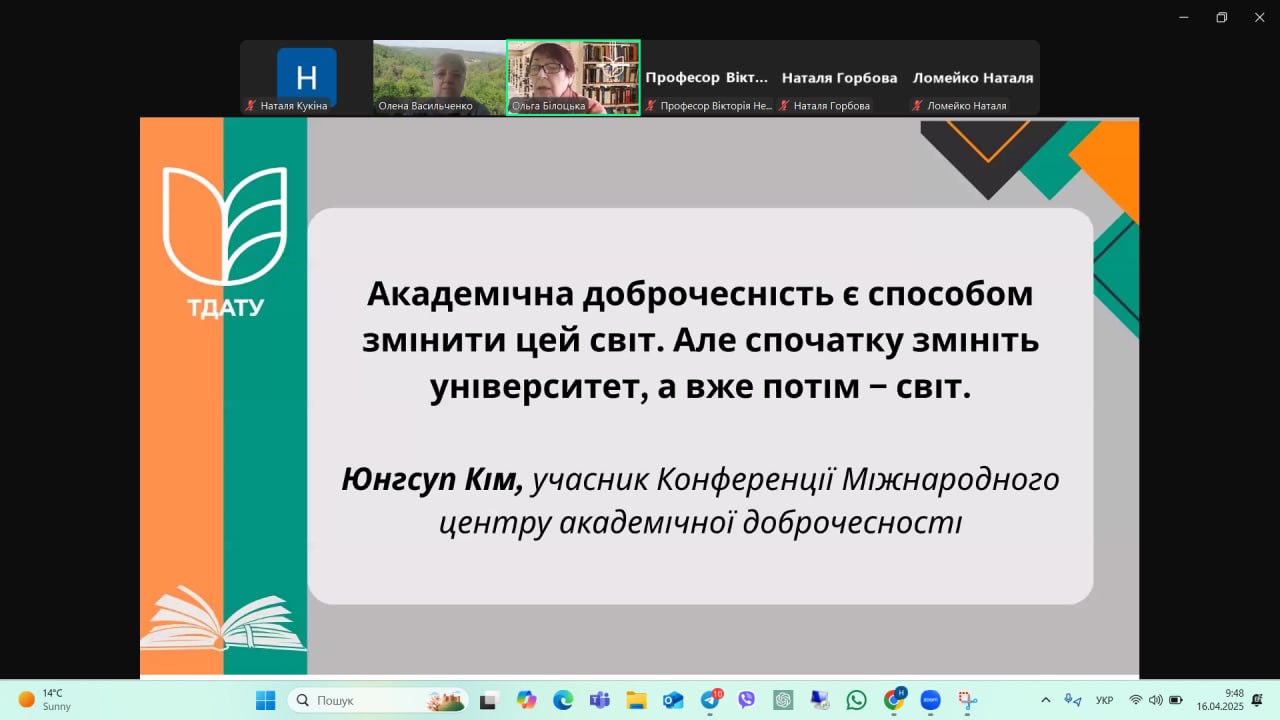
Task: Launch Microsoft Copilot from the taskbar
Action: [526, 700]
